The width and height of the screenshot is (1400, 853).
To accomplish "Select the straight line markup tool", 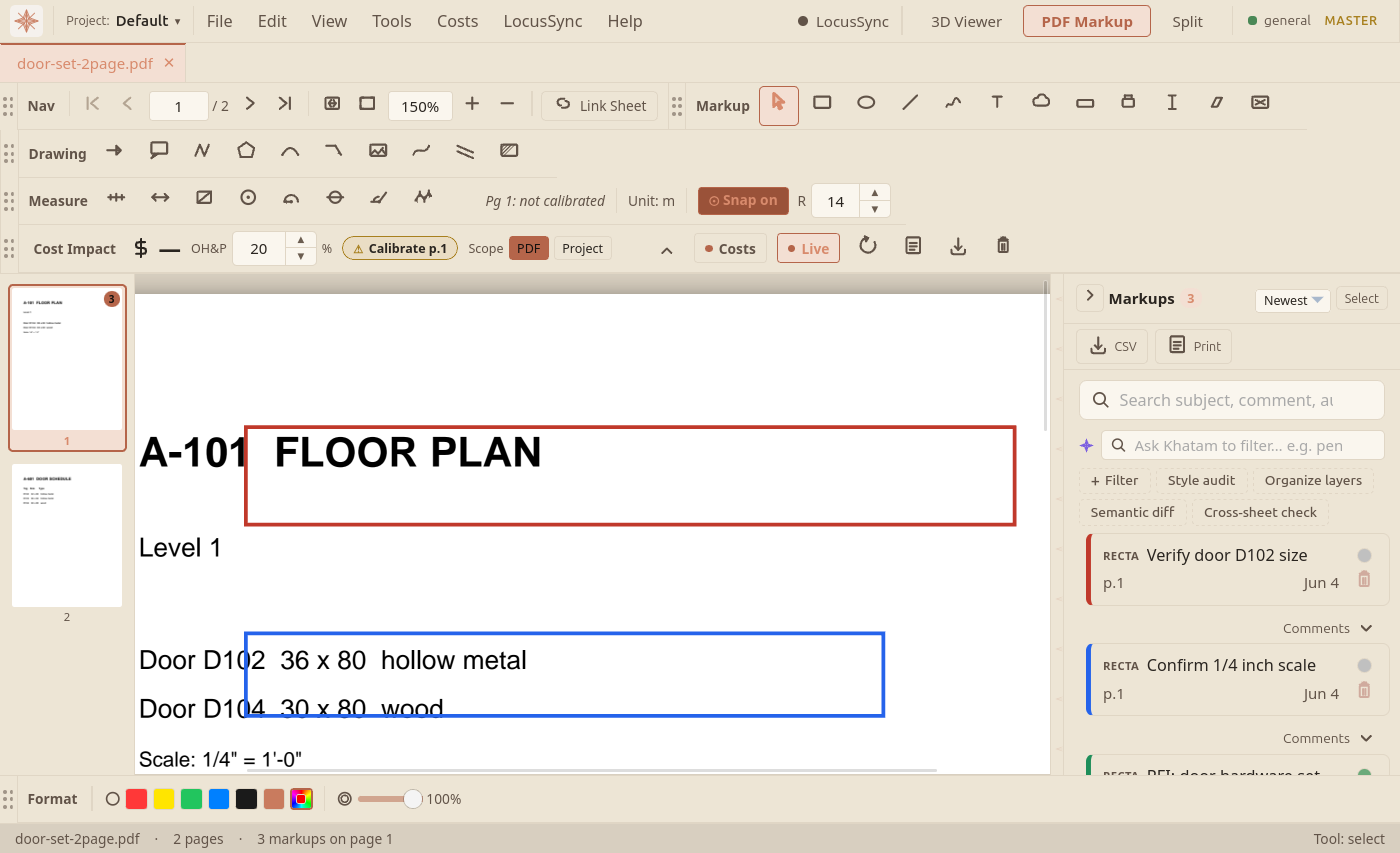I will point(910,102).
